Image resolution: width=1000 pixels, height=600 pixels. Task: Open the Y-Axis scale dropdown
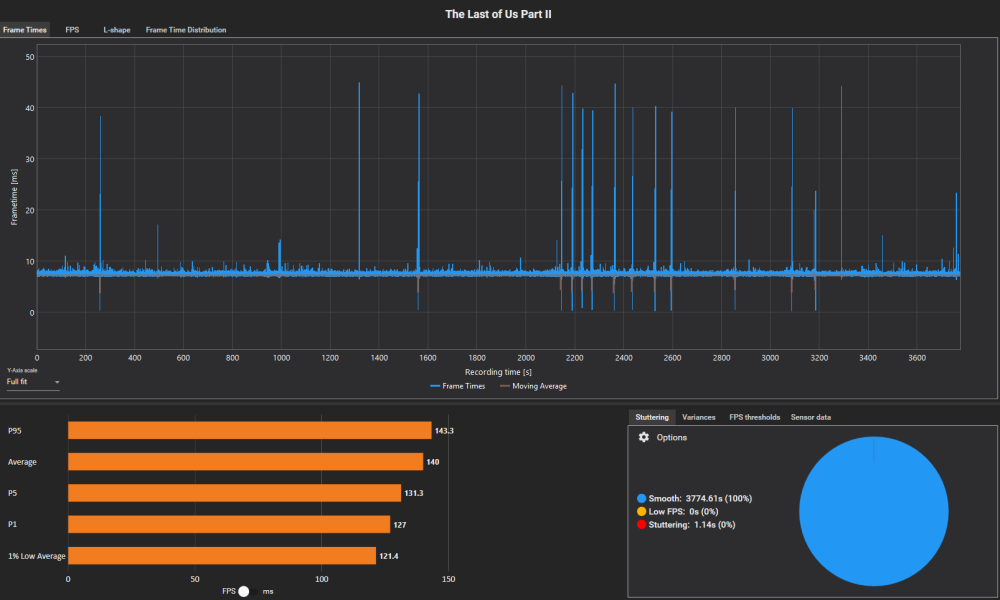point(33,382)
